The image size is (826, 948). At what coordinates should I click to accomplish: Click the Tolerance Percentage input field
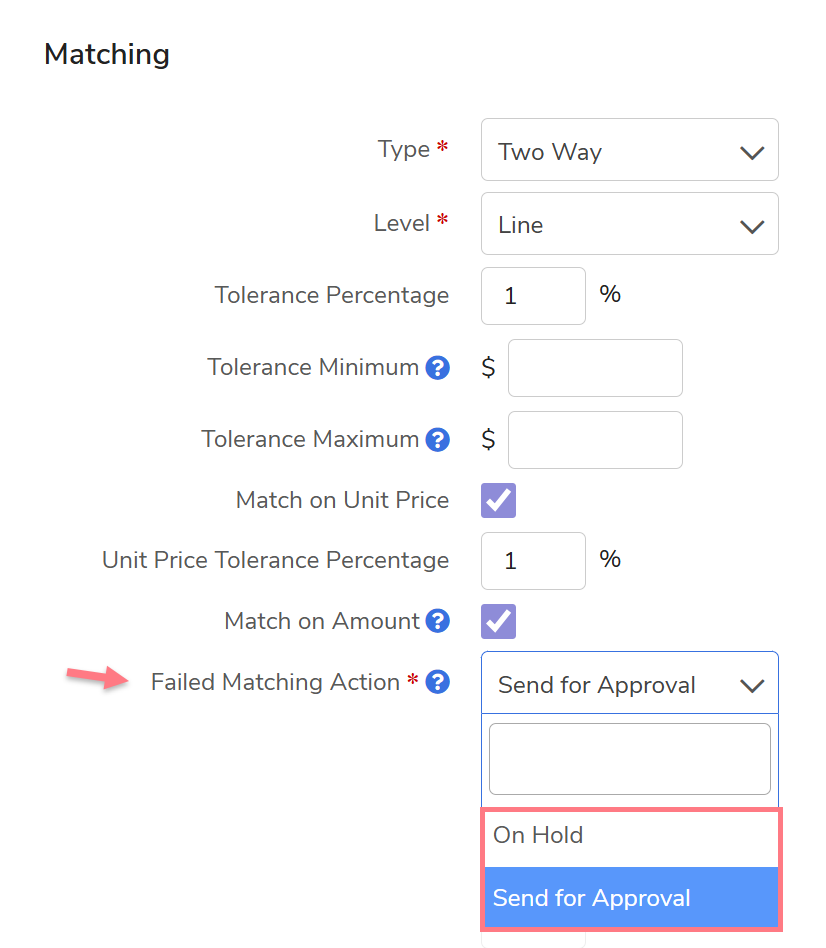[533, 296]
